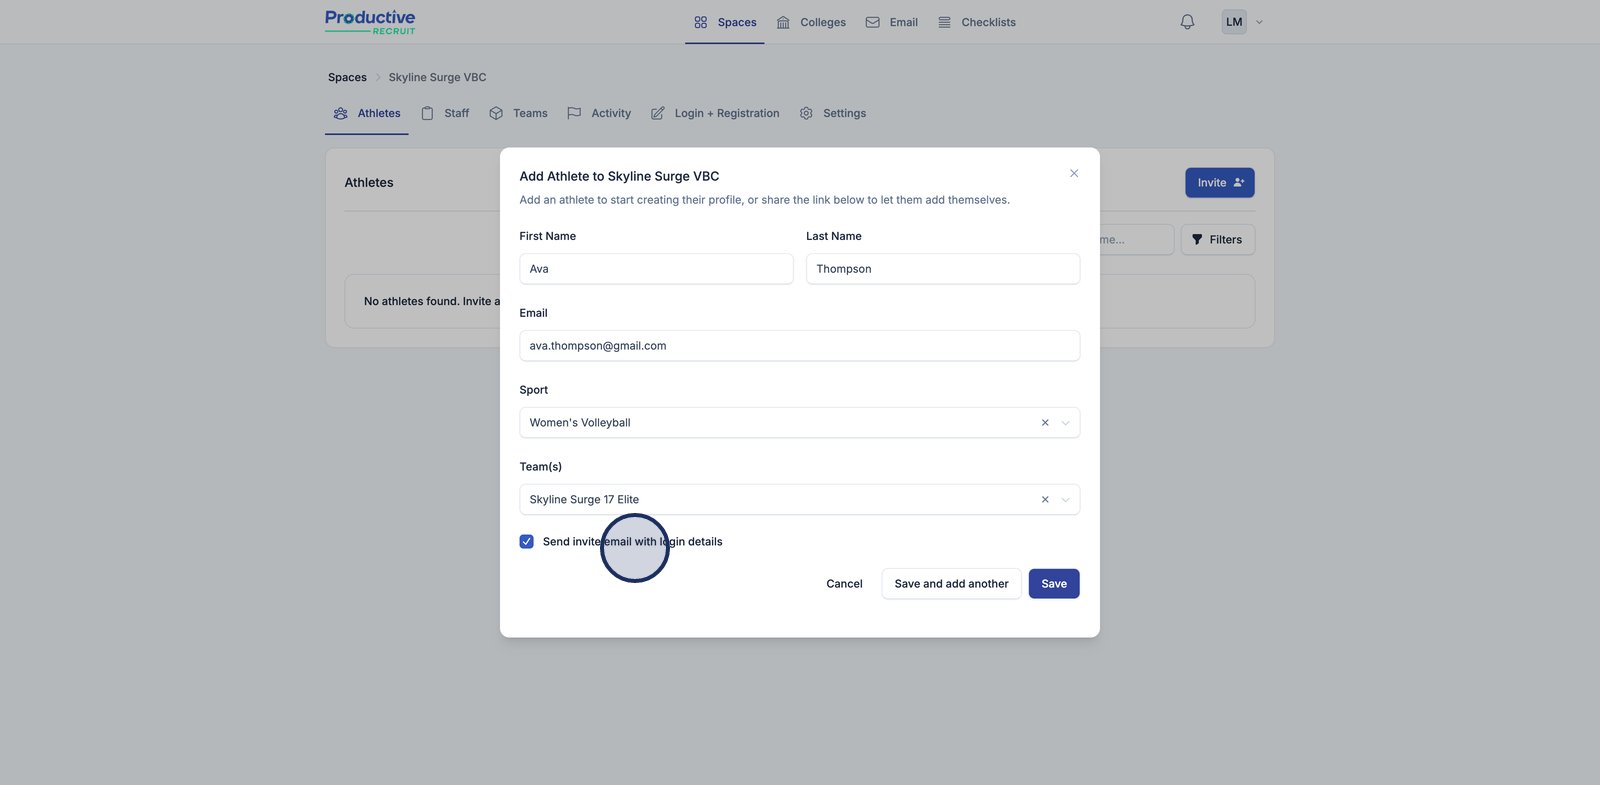
Task: Open Colleges from the top navigation
Action: click(x=811, y=22)
